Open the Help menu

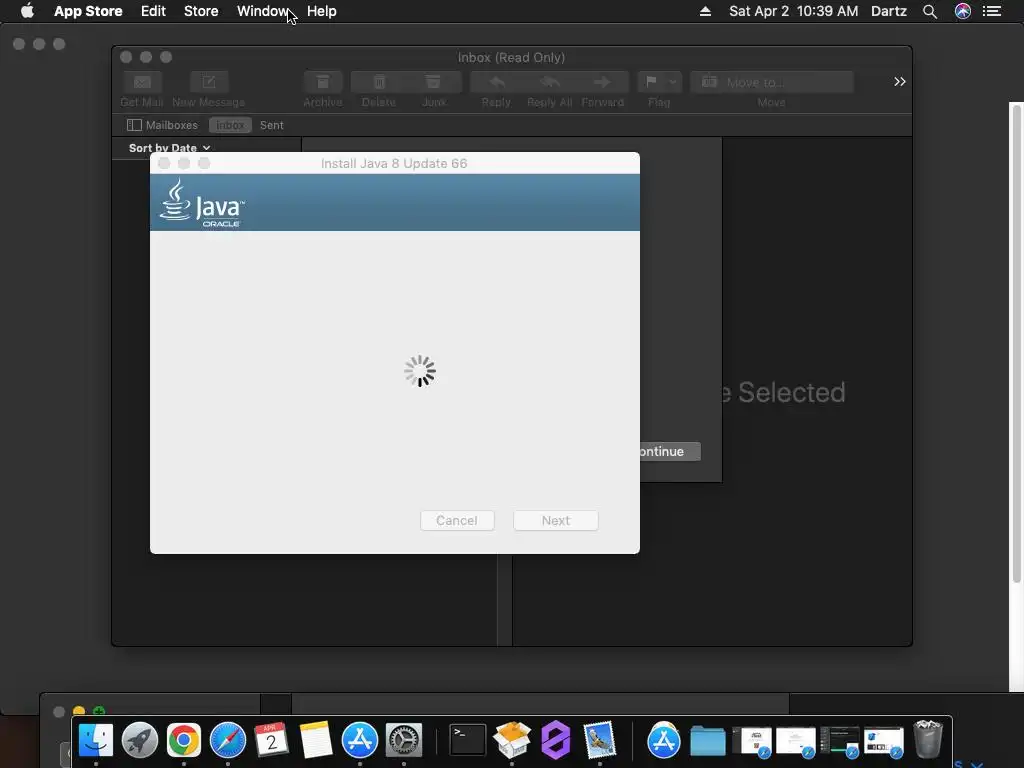(x=321, y=11)
